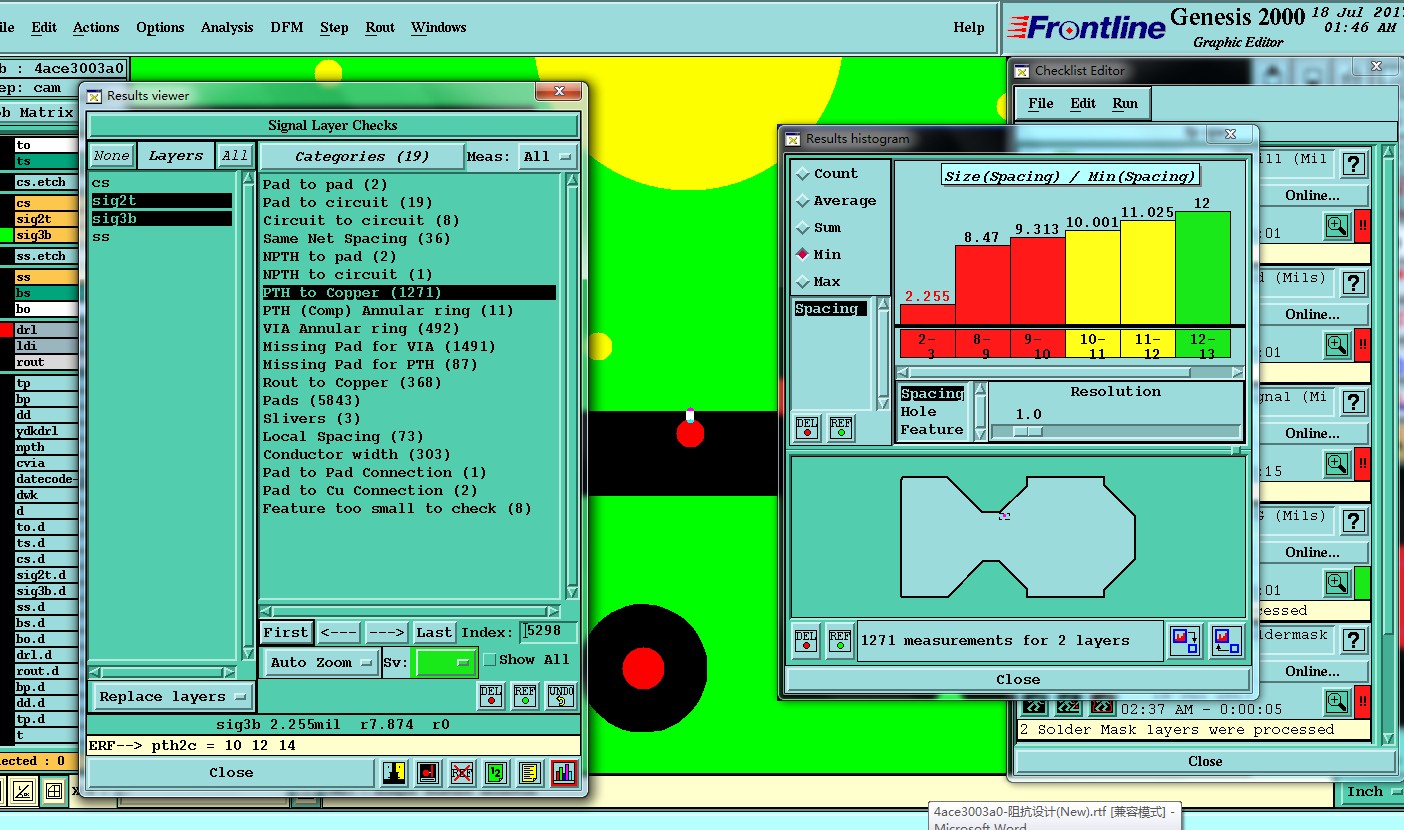Select drl layer in the layer sidebar
Viewport: 1404px width, 830px height.
(x=46, y=330)
